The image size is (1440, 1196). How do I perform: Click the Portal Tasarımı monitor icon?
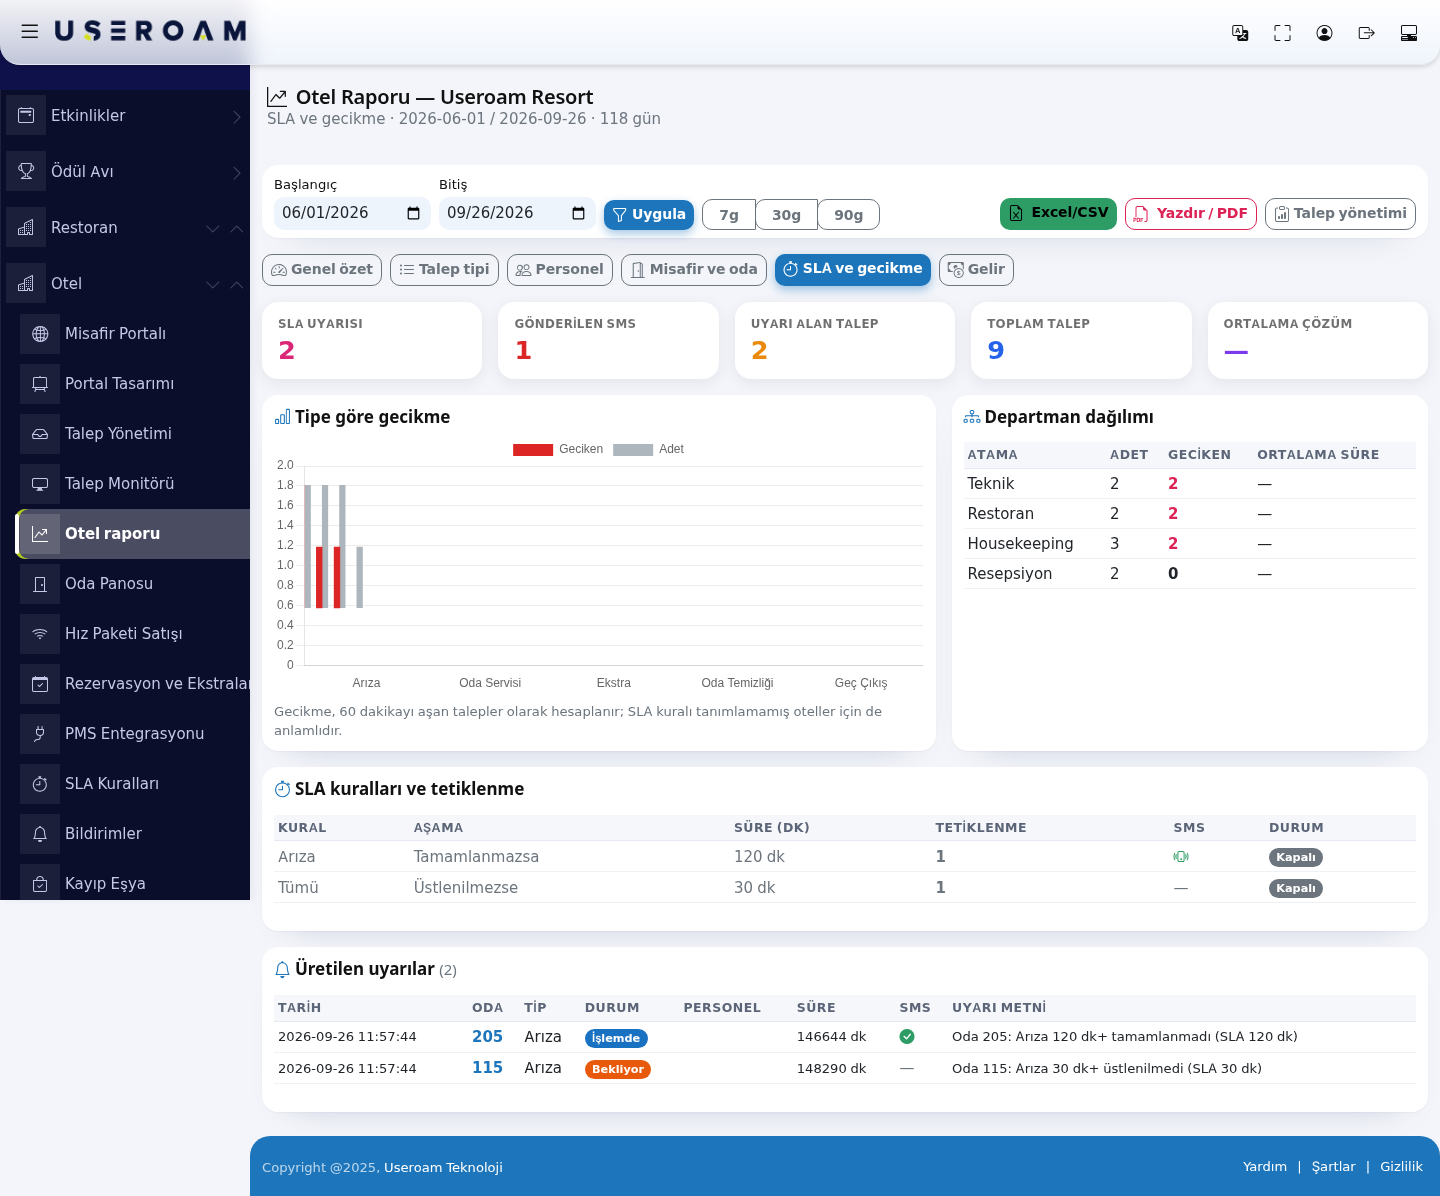(40, 384)
